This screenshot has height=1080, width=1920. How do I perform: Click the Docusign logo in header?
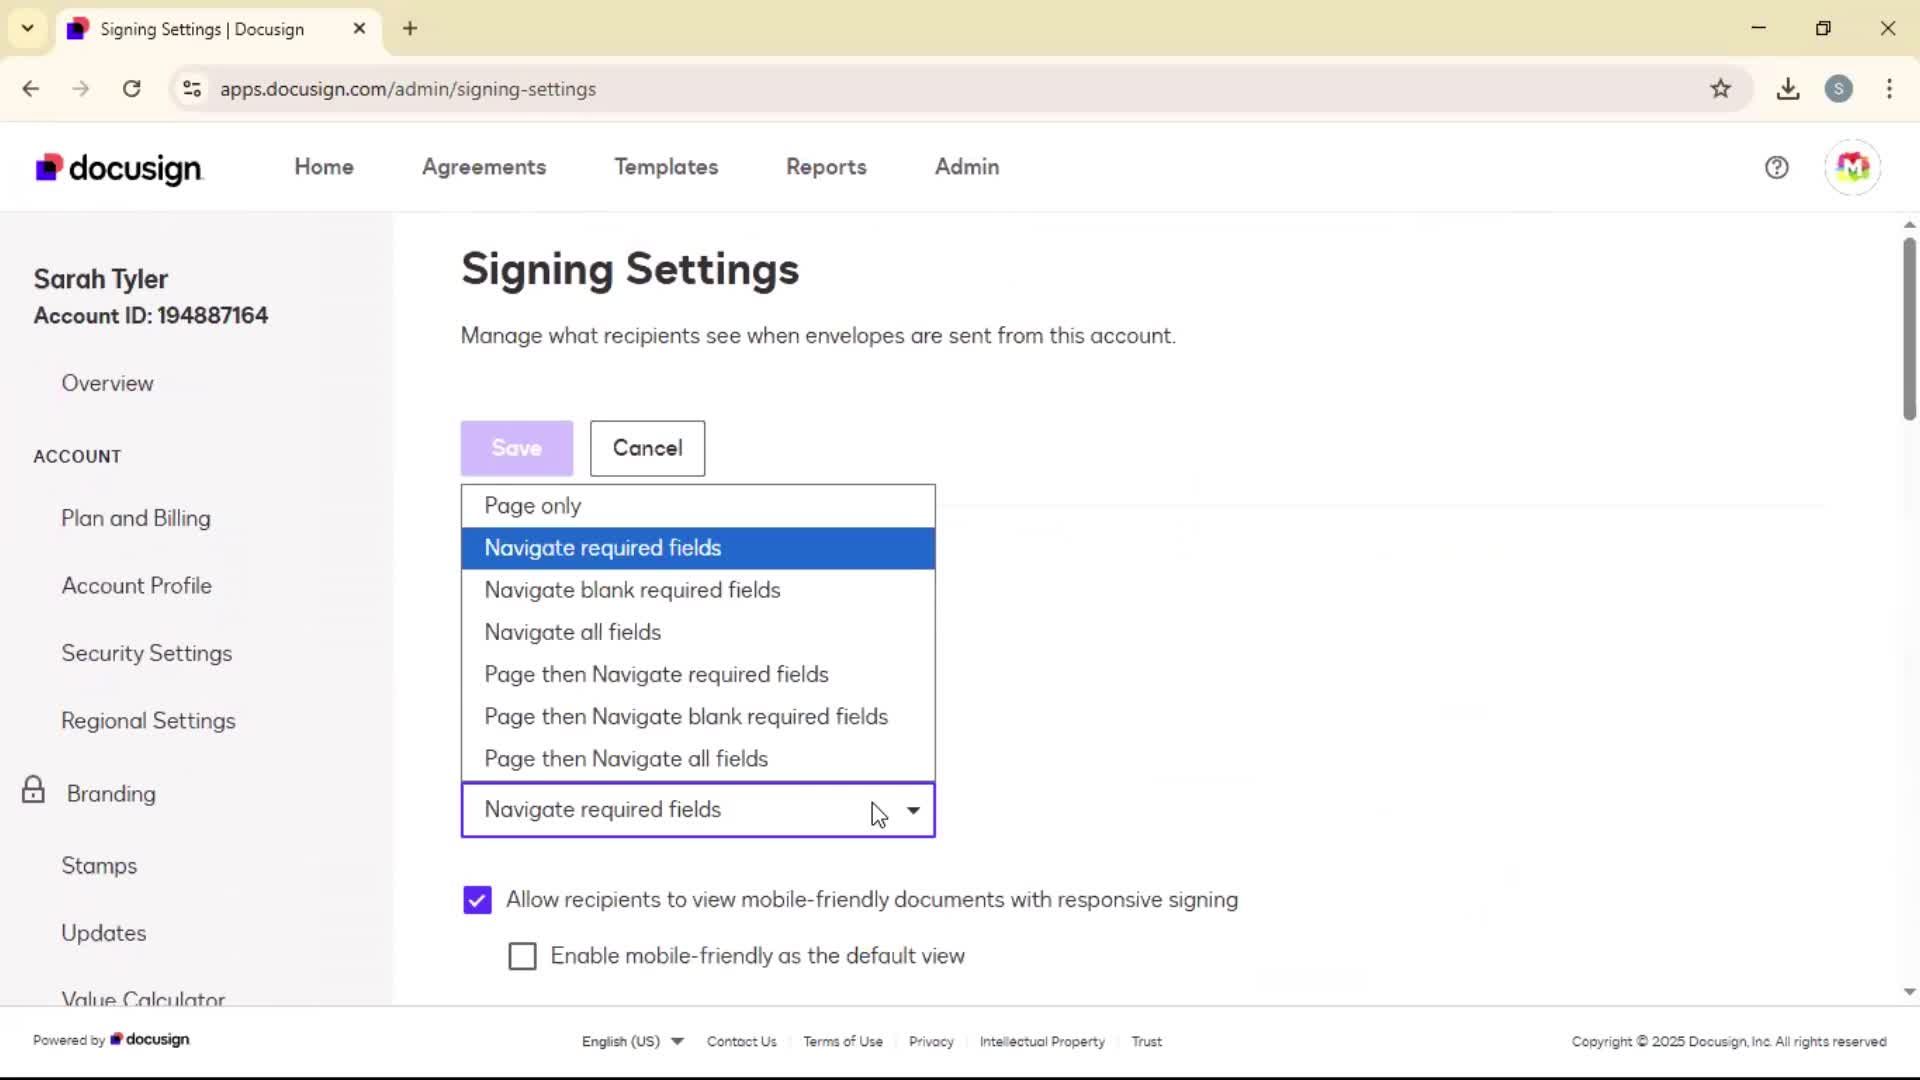119,168
